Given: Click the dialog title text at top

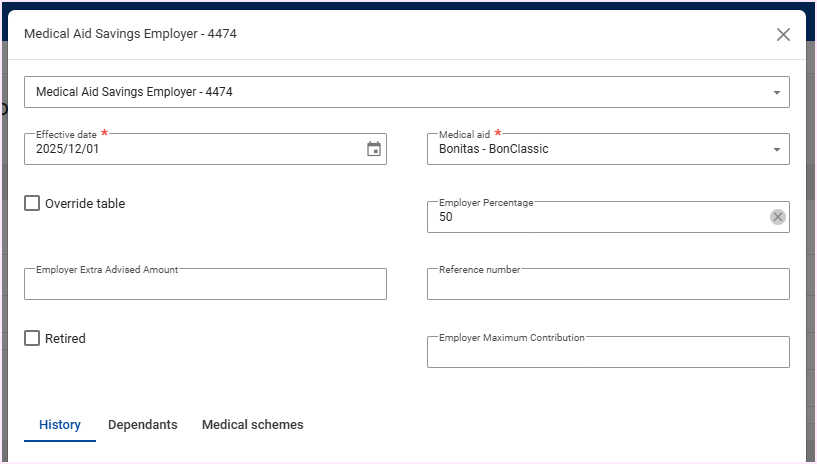Looking at the screenshot, I should click(x=130, y=34).
